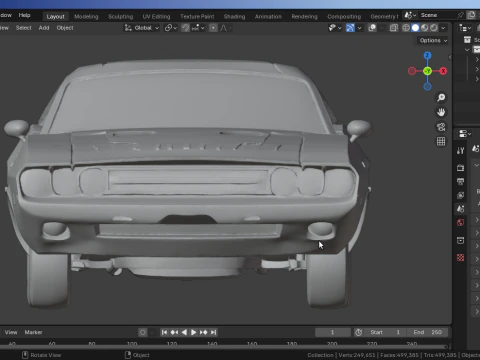Open the object visibility and selectability dropdown
The height and width of the screenshot is (360, 480).
coord(335,28)
